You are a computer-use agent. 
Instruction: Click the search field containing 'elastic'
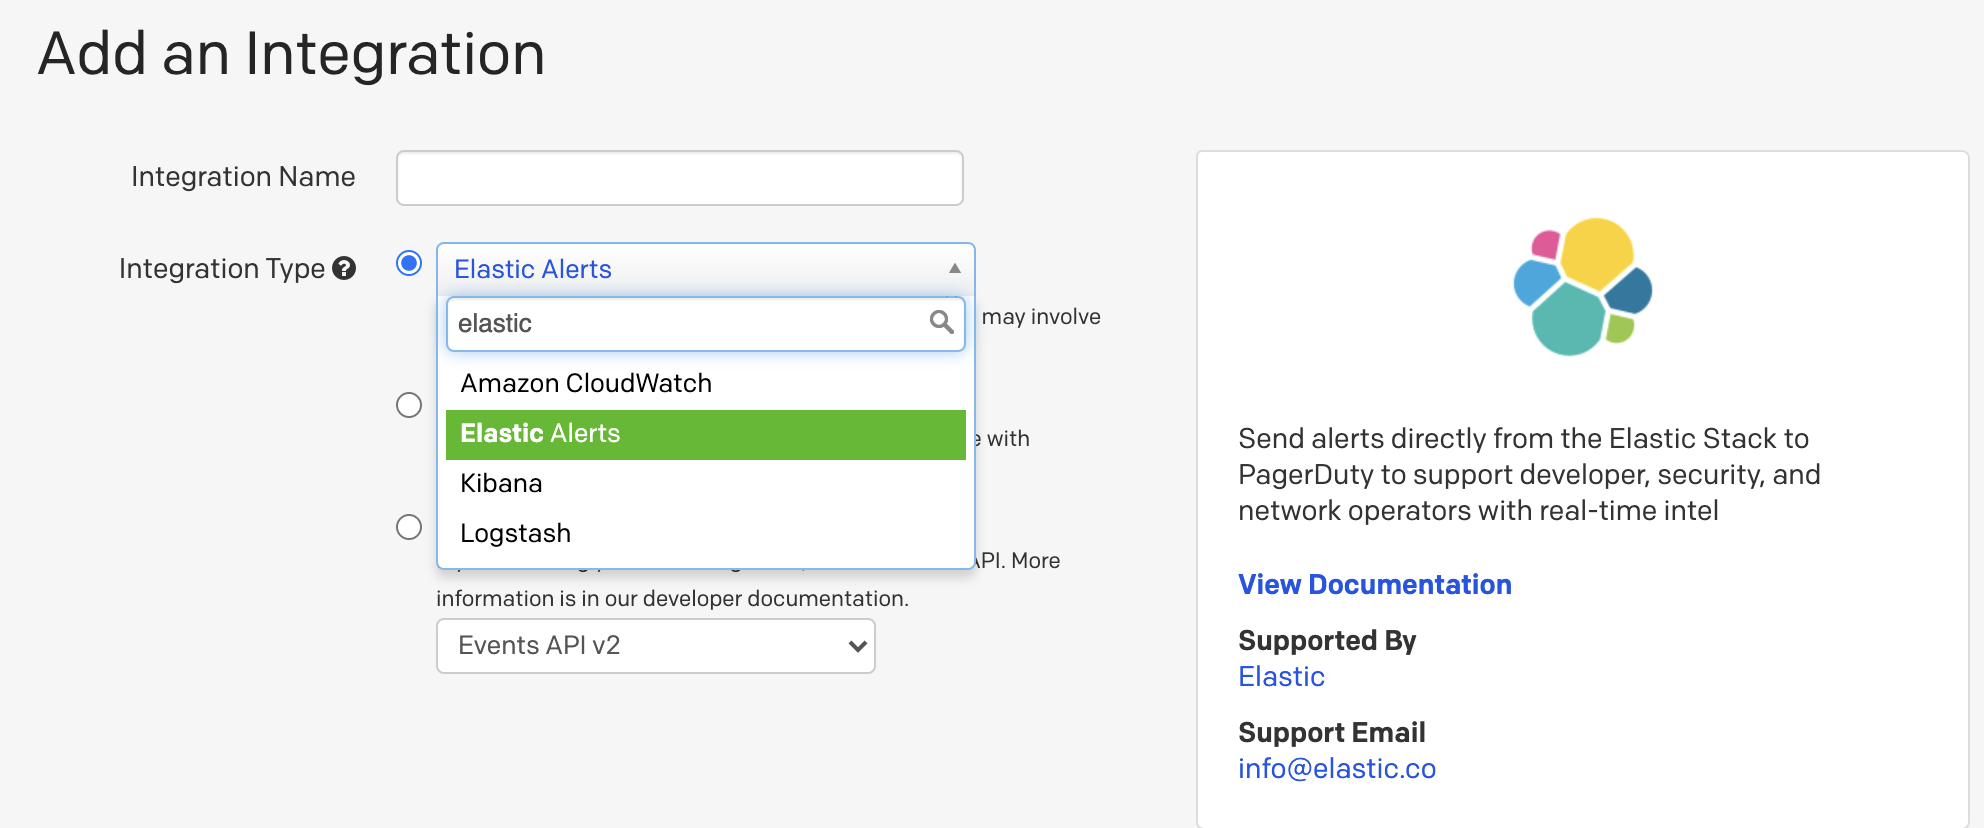click(688, 324)
